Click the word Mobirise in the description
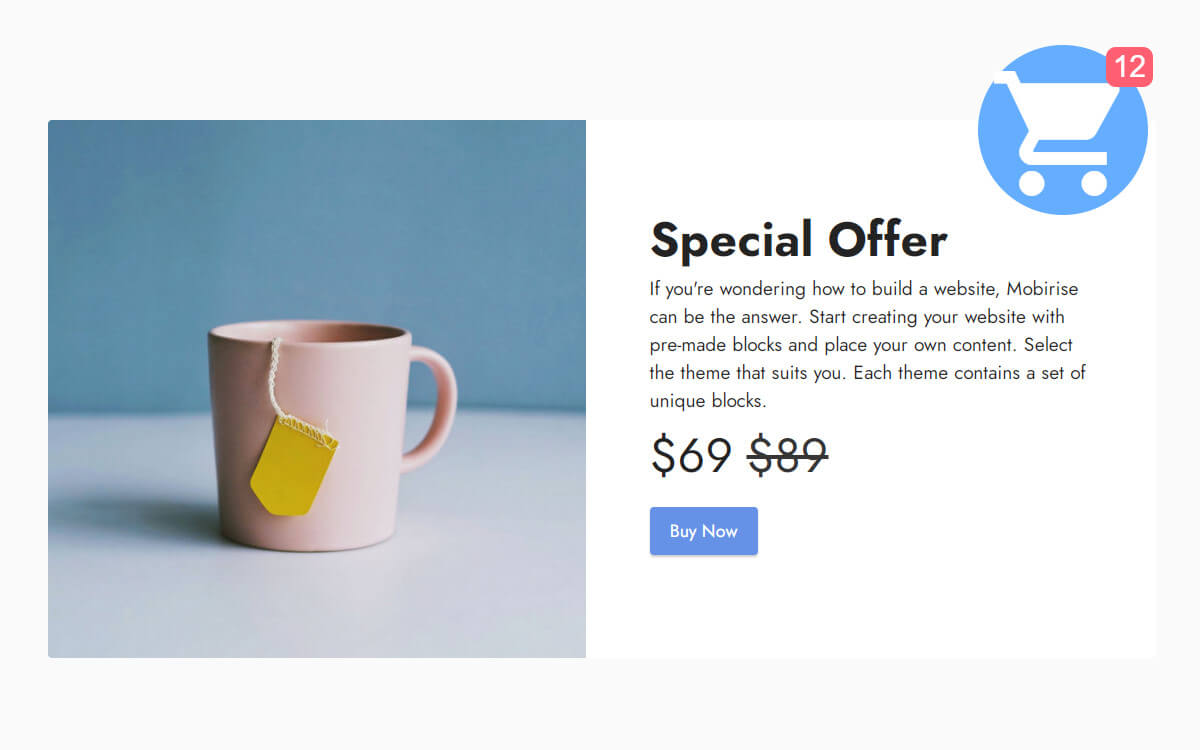 click(x=1042, y=289)
